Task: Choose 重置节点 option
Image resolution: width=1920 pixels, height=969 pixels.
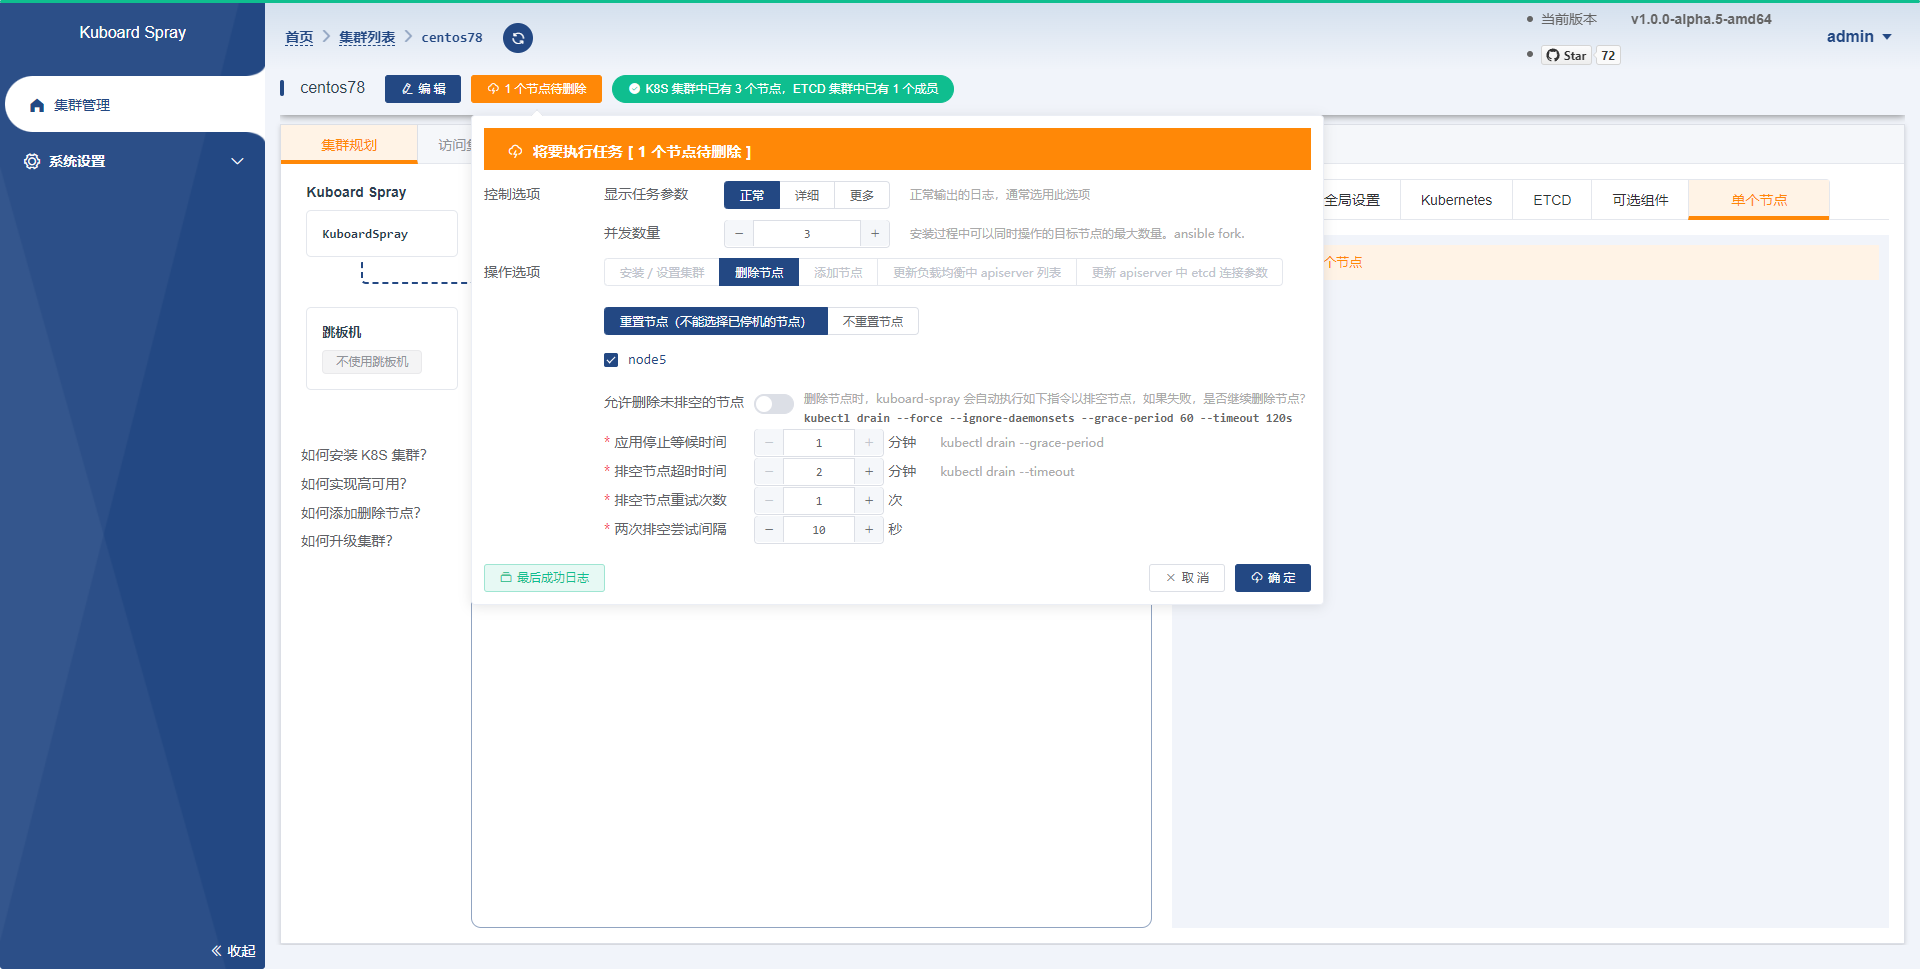Action: coord(716,321)
